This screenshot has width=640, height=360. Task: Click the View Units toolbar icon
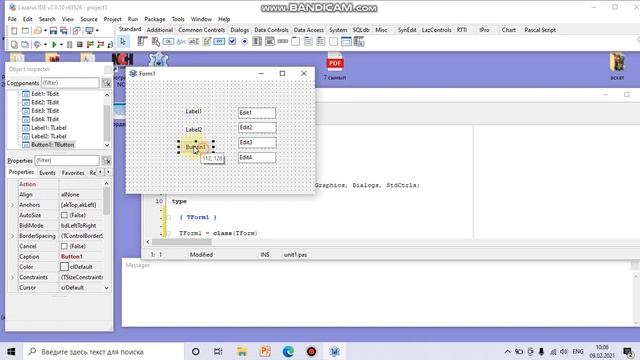[x=14, y=44]
